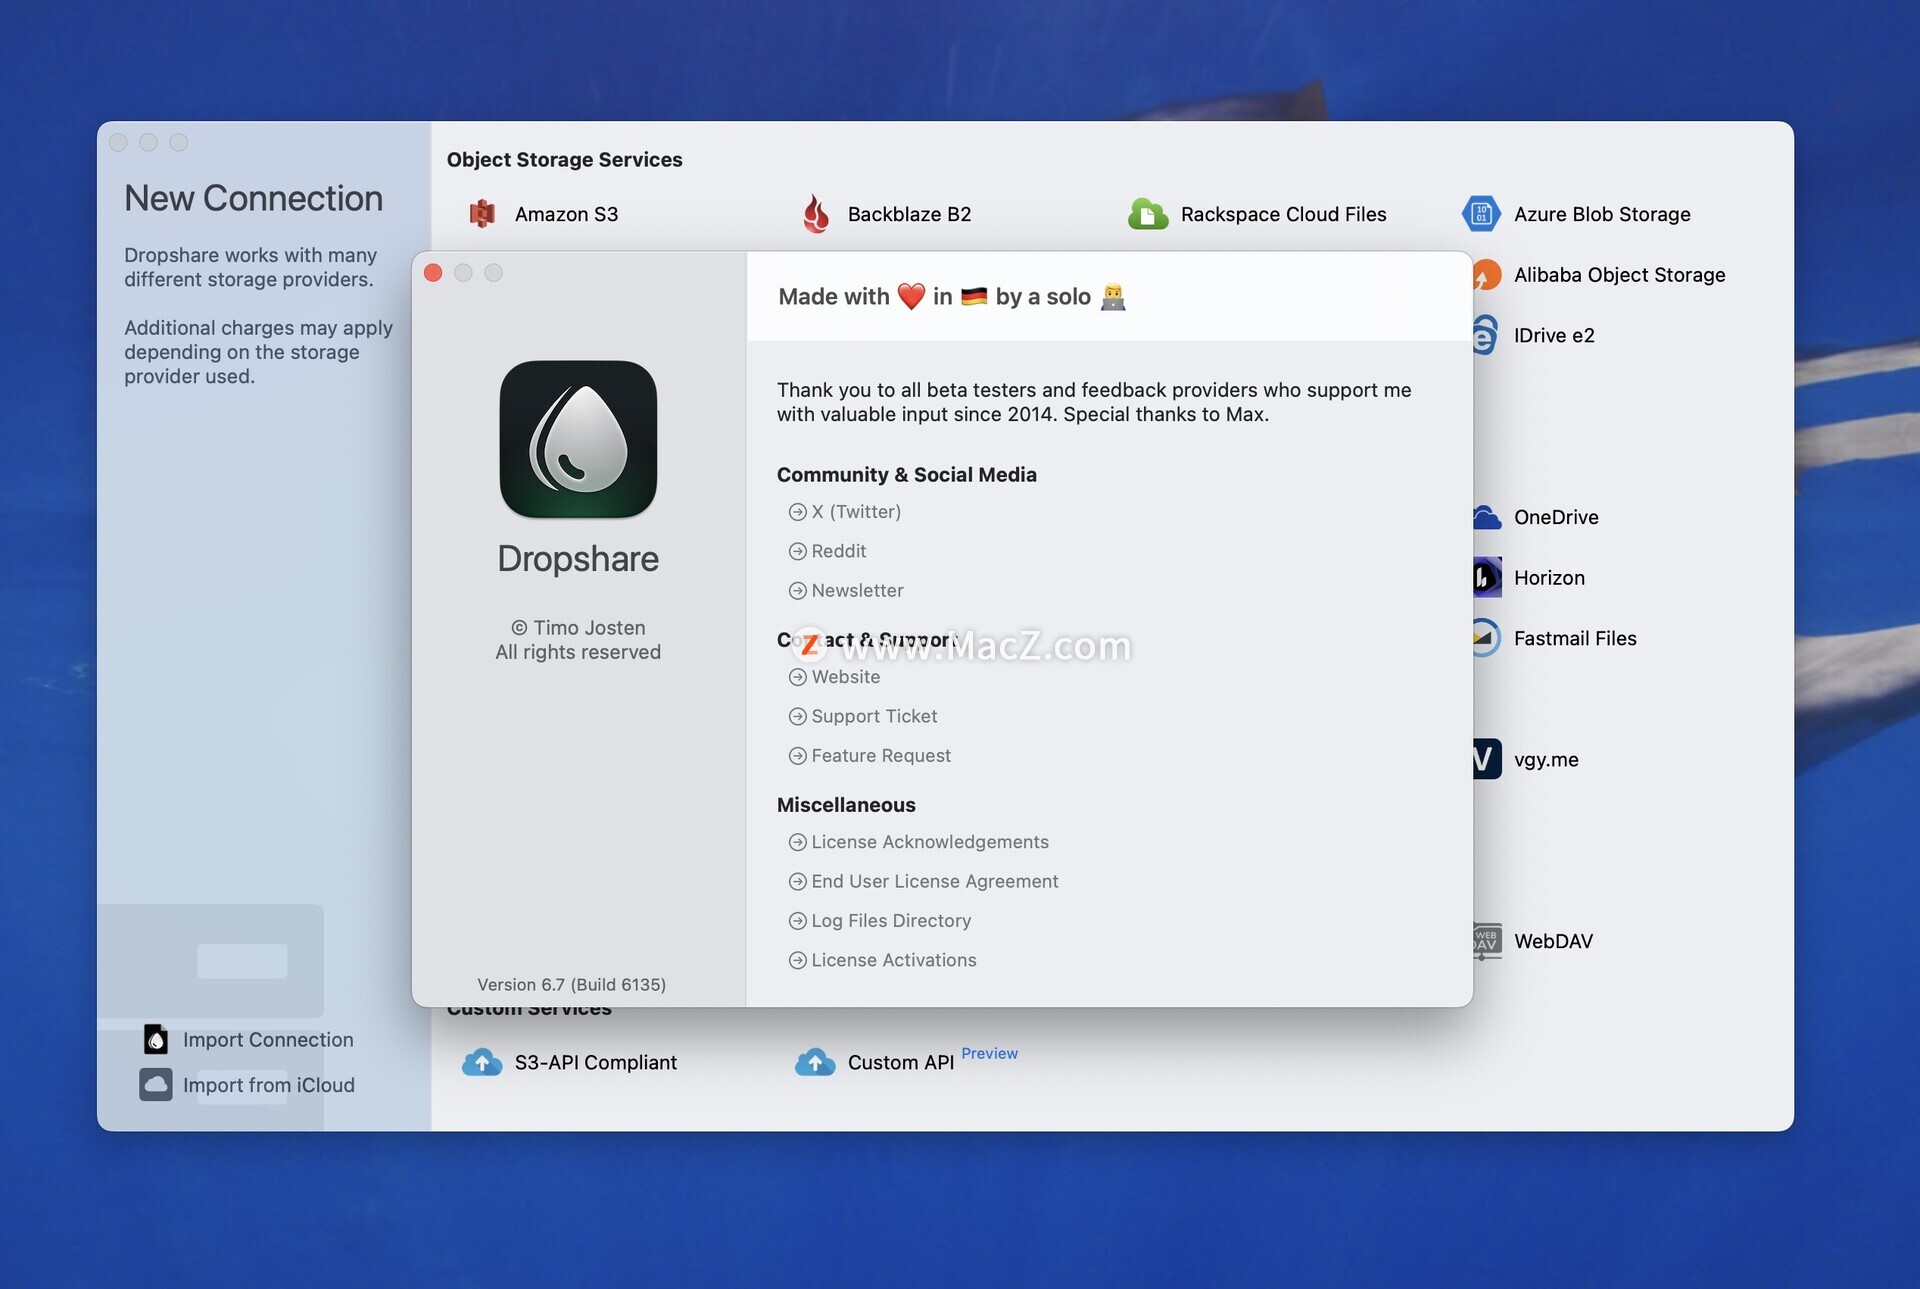The image size is (1920, 1289).
Task: Open the Reddit community link
Action: [x=838, y=551]
